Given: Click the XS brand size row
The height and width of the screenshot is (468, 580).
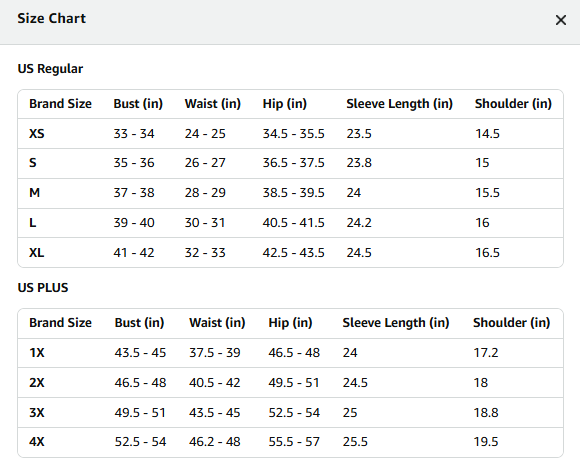Looking at the screenshot, I should [290, 134].
